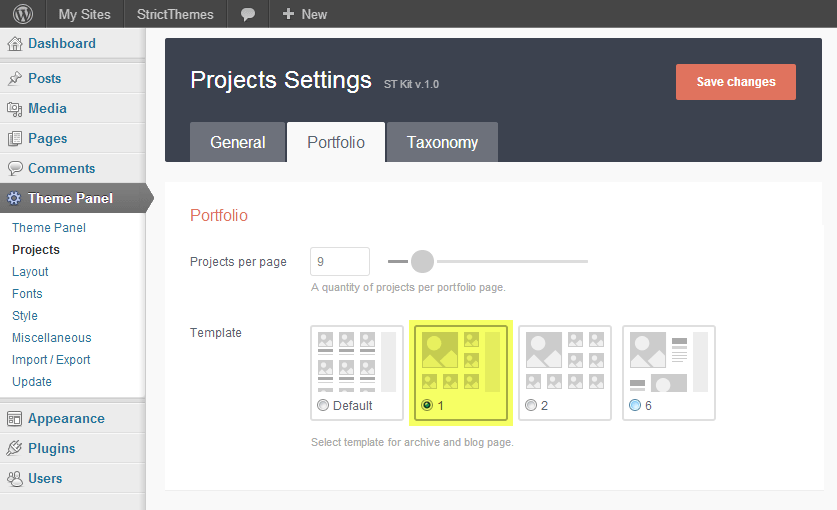The width and height of the screenshot is (837, 510).
Task: Switch to the Taxonomy tab
Action: (442, 142)
